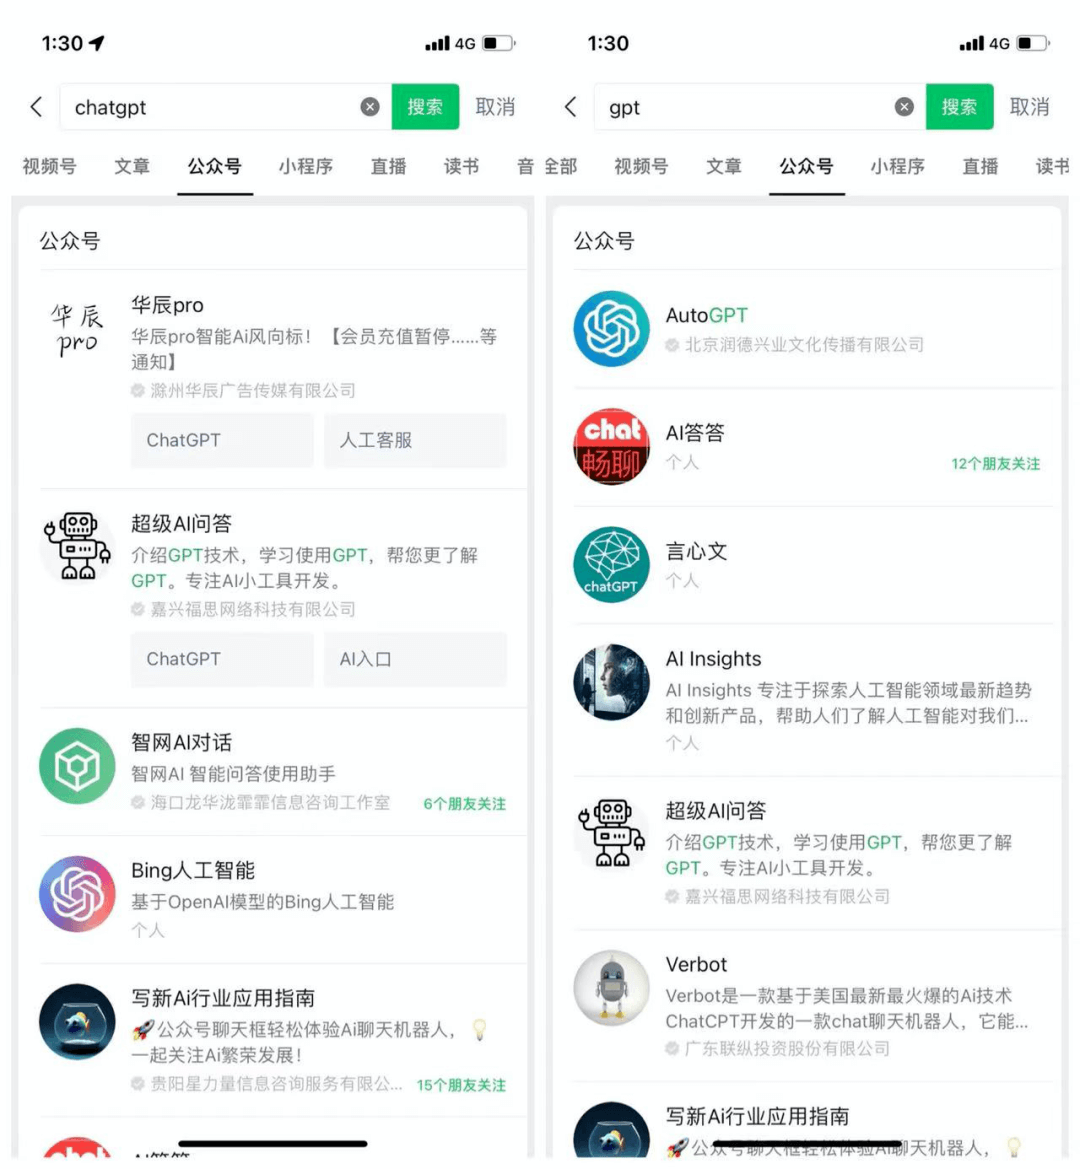Open 直播 tab on chatgpt screen
The height and width of the screenshot is (1169, 1080).
coord(388,166)
